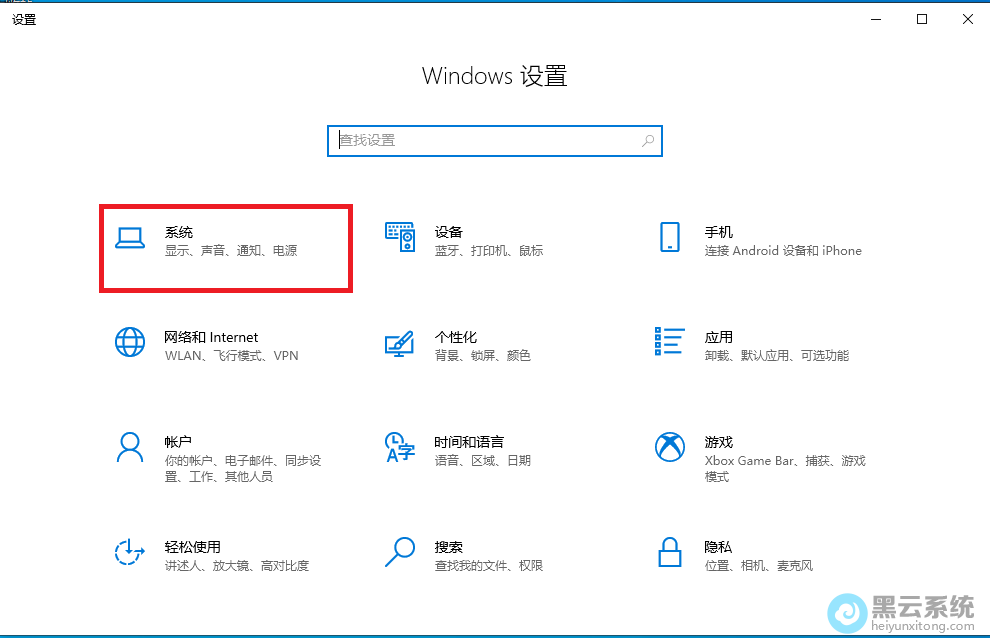Click the search magnifier inside the search box

tap(648, 141)
